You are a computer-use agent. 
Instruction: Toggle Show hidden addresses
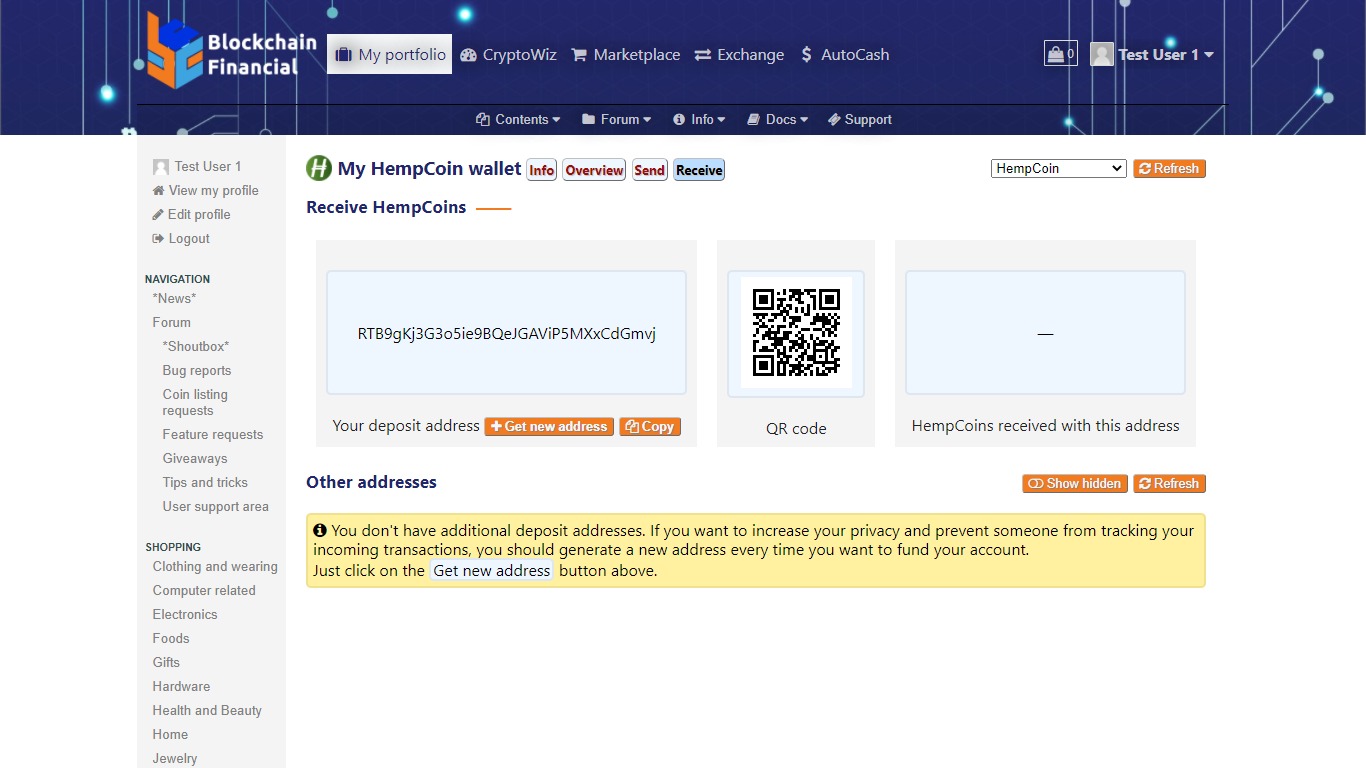pyautogui.click(x=1074, y=484)
